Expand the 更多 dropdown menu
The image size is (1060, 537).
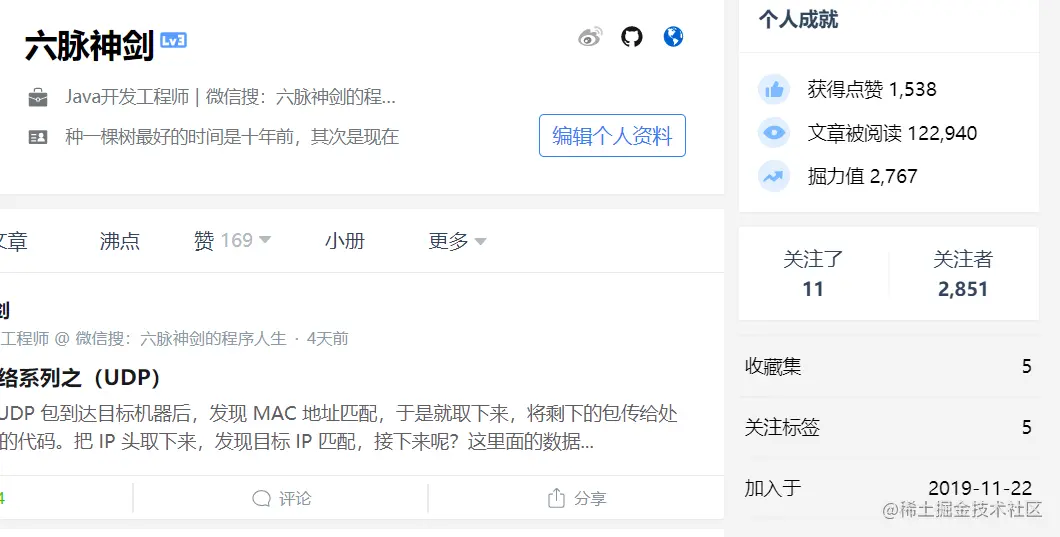click(457, 241)
